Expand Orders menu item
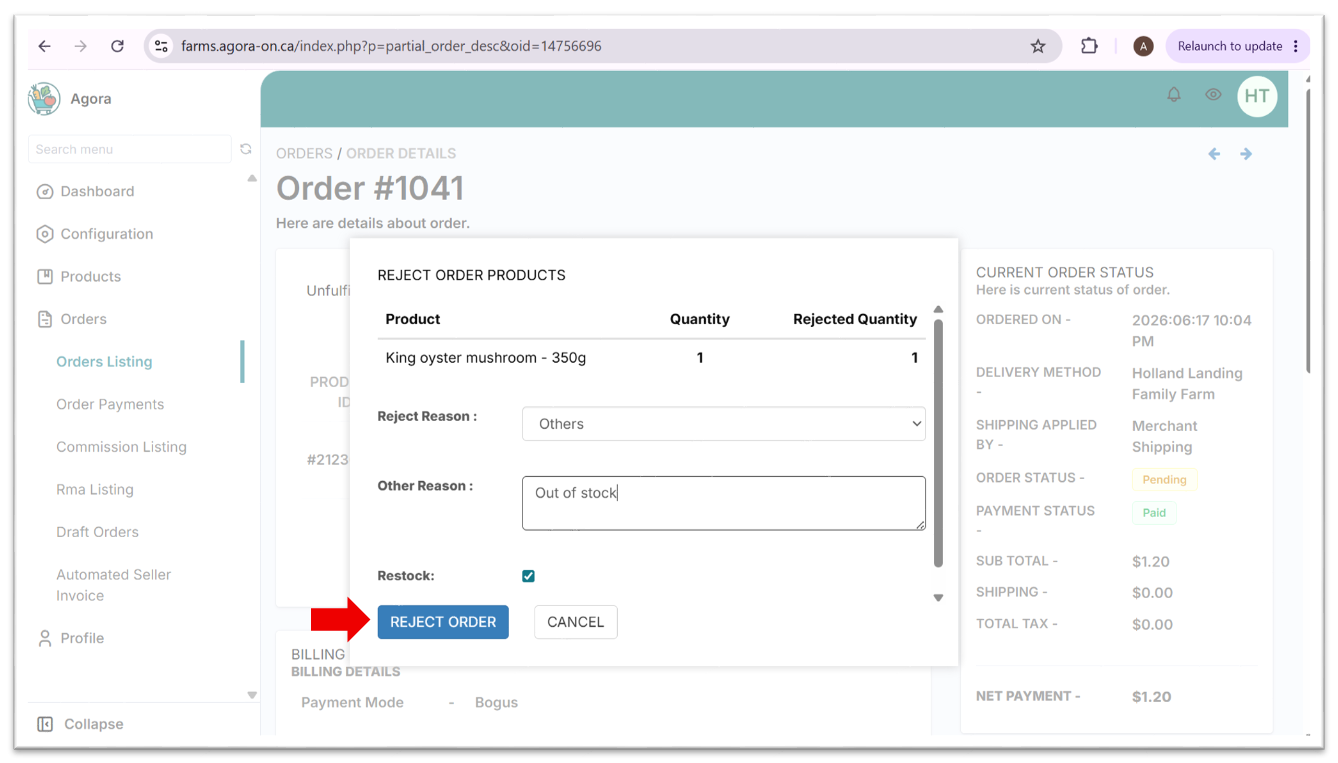This screenshot has width=1338, height=763. [x=83, y=319]
